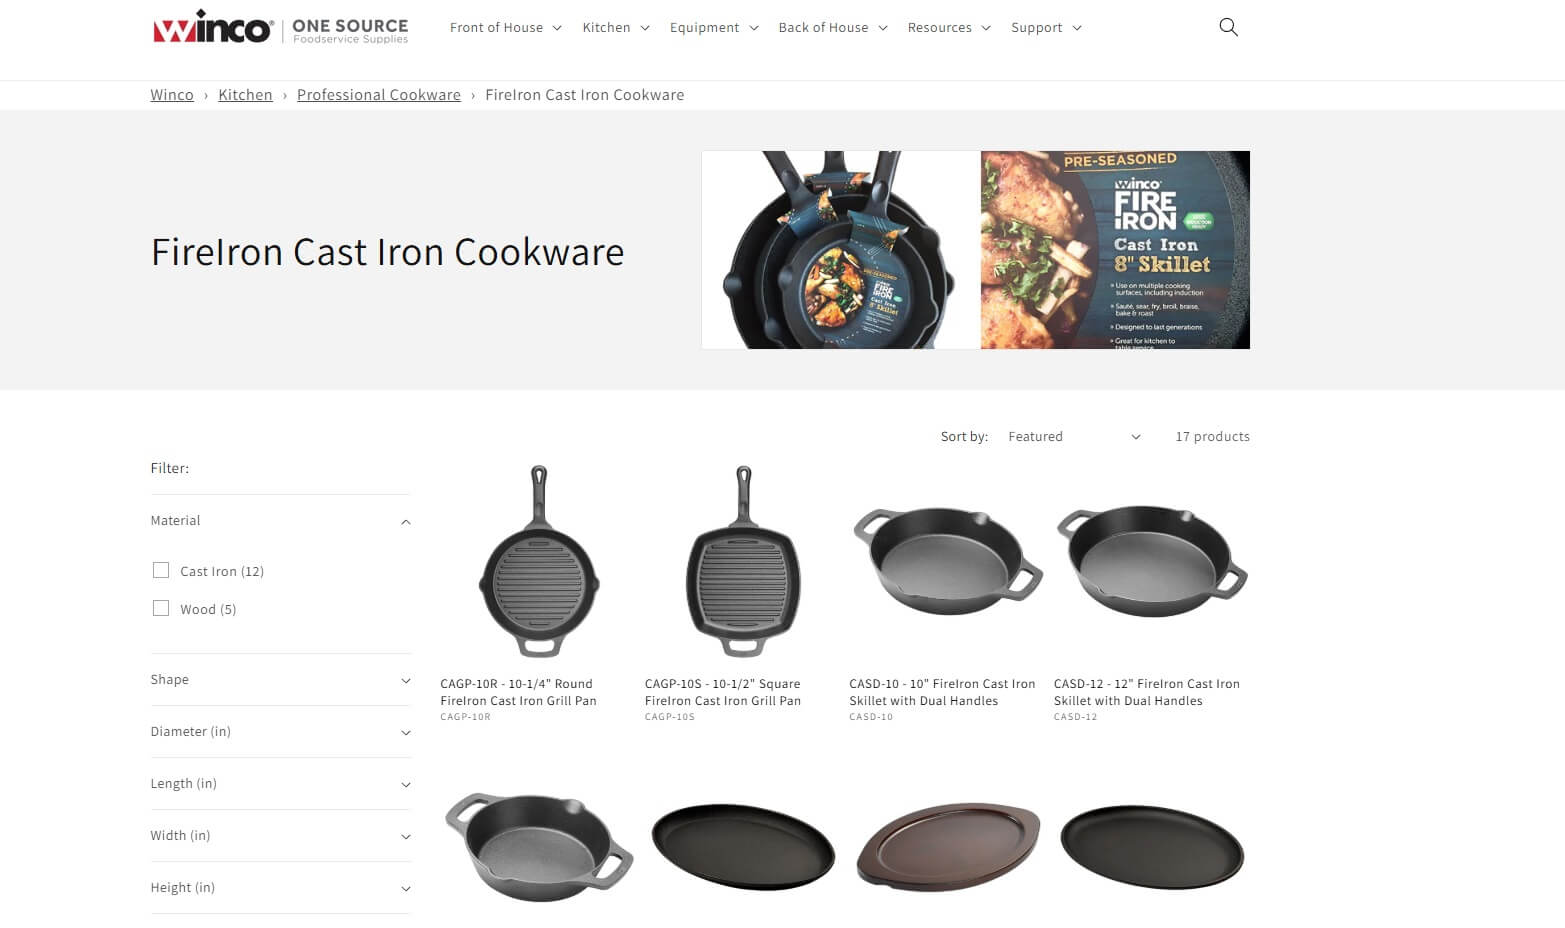The image size is (1565, 928).
Task: Check the Wood material filter
Action: [x=161, y=608]
